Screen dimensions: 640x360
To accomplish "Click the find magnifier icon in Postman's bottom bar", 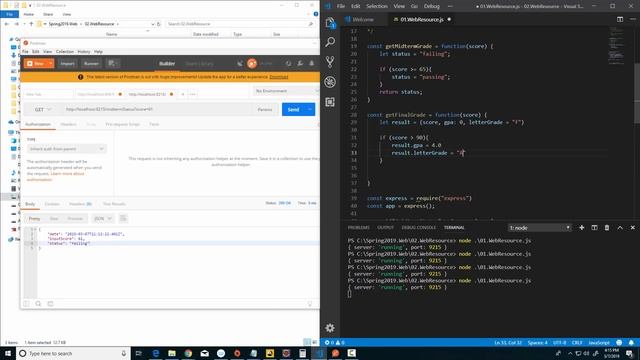I will click(x=38, y=304).
